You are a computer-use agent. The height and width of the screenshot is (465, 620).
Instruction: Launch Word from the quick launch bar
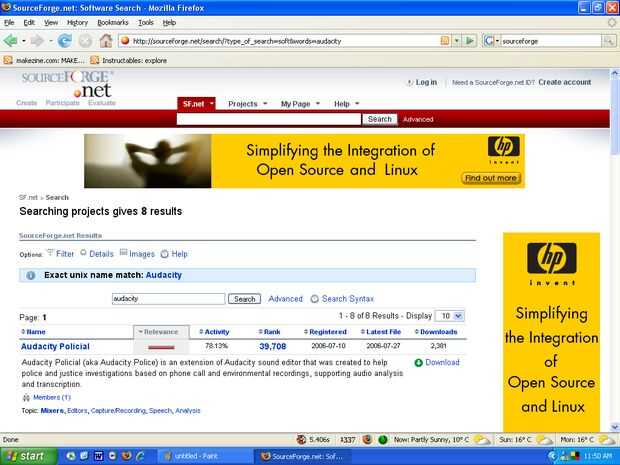click(98, 456)
